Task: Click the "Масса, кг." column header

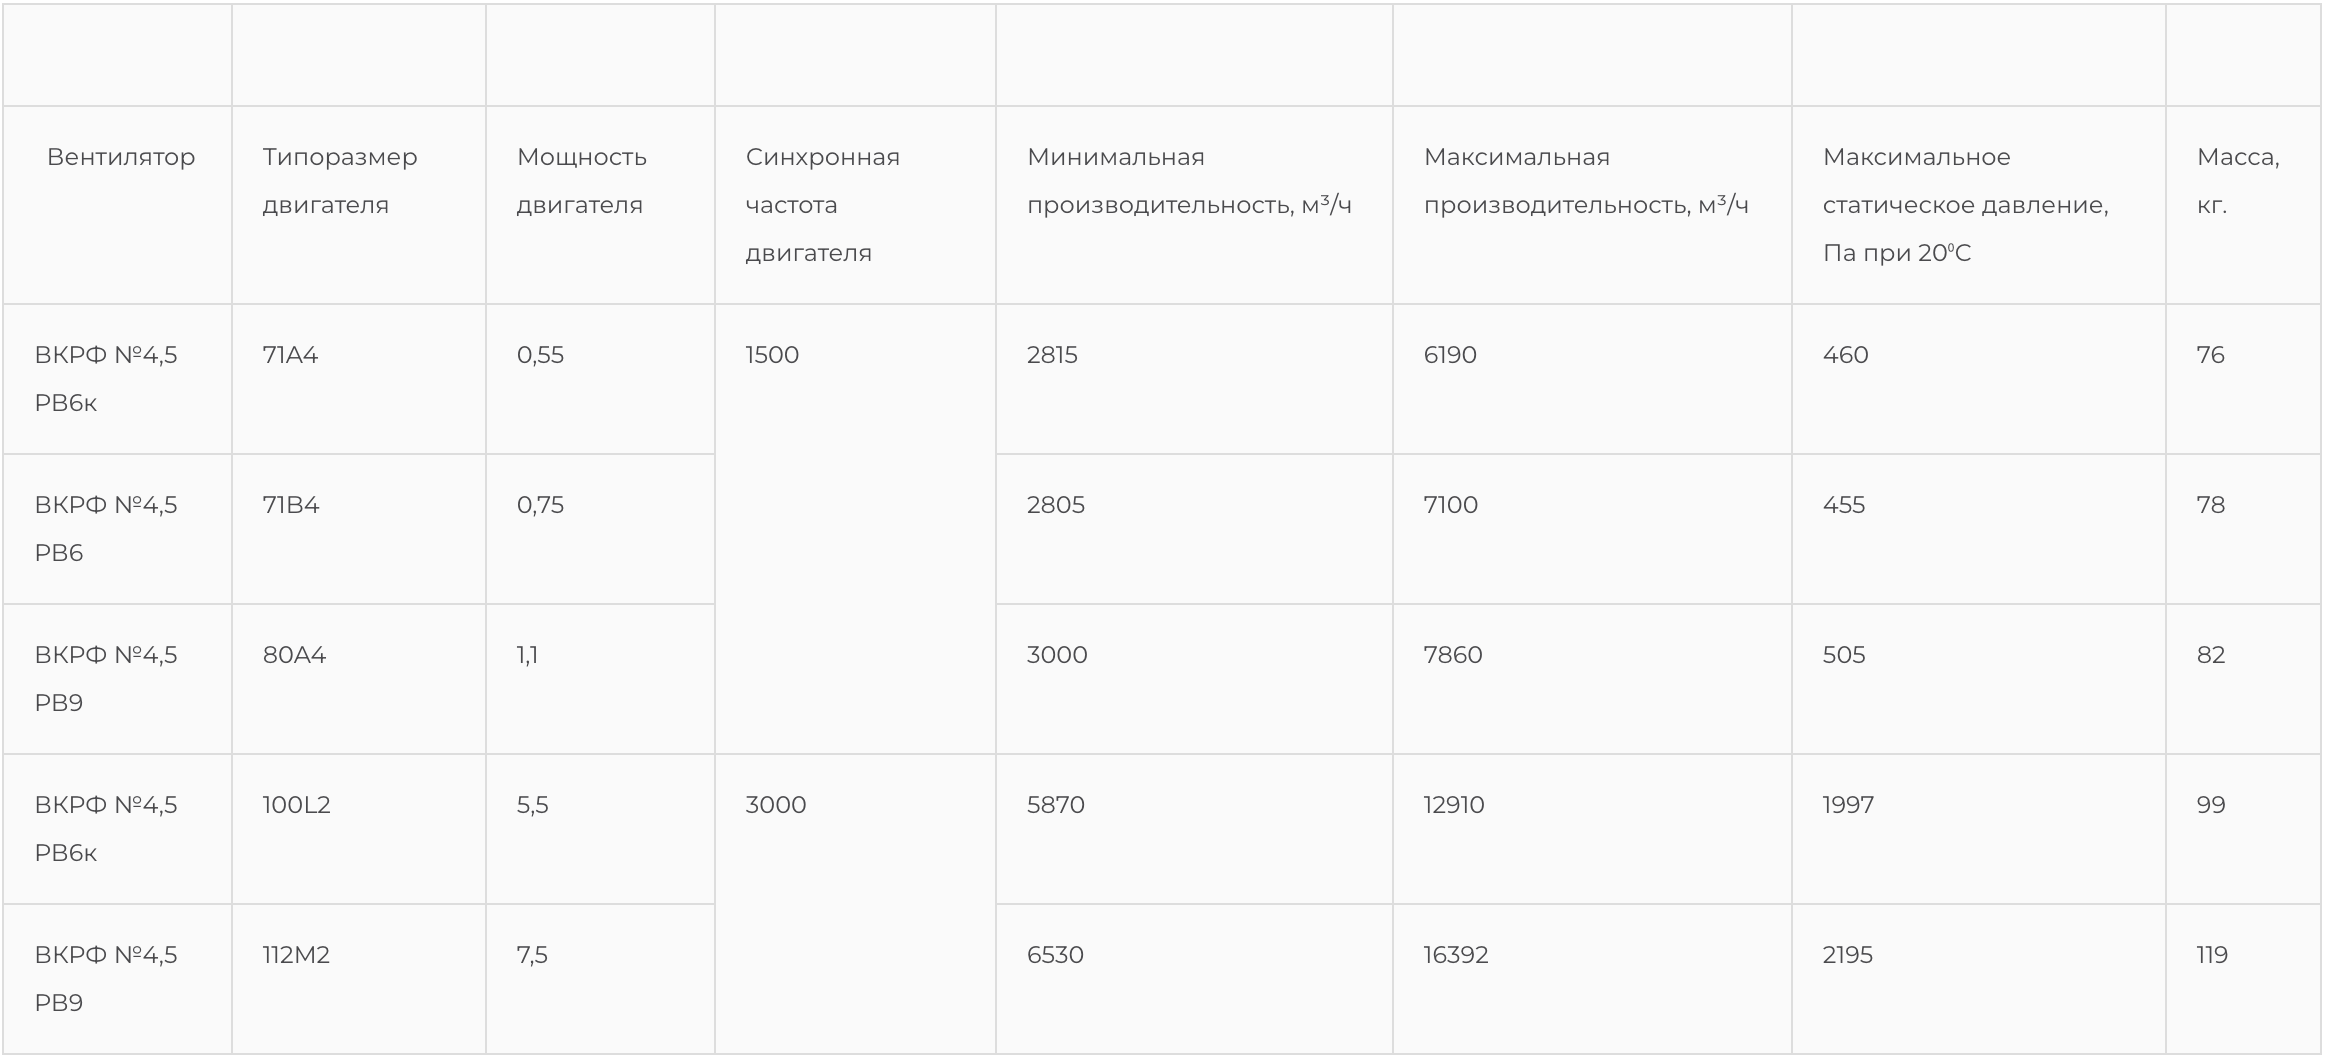Action: (2237, 181)
